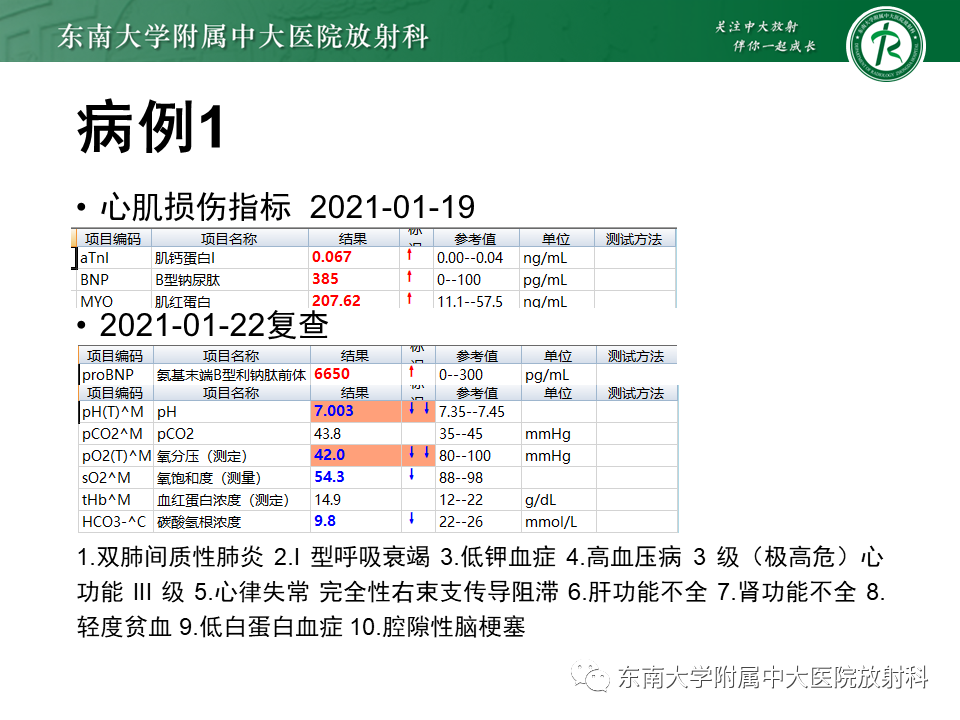Viewport: 960px width, 720px height.
Task: Click red up arrow beside result 385
Action: pyautogui.click(x=410, y=277)
